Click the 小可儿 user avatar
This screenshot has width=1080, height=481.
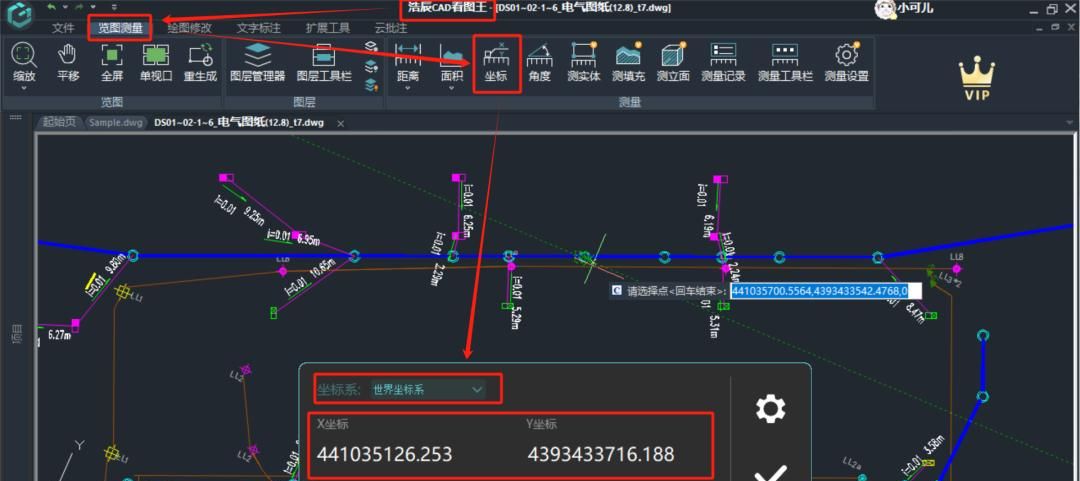click(x=884, y=8)
